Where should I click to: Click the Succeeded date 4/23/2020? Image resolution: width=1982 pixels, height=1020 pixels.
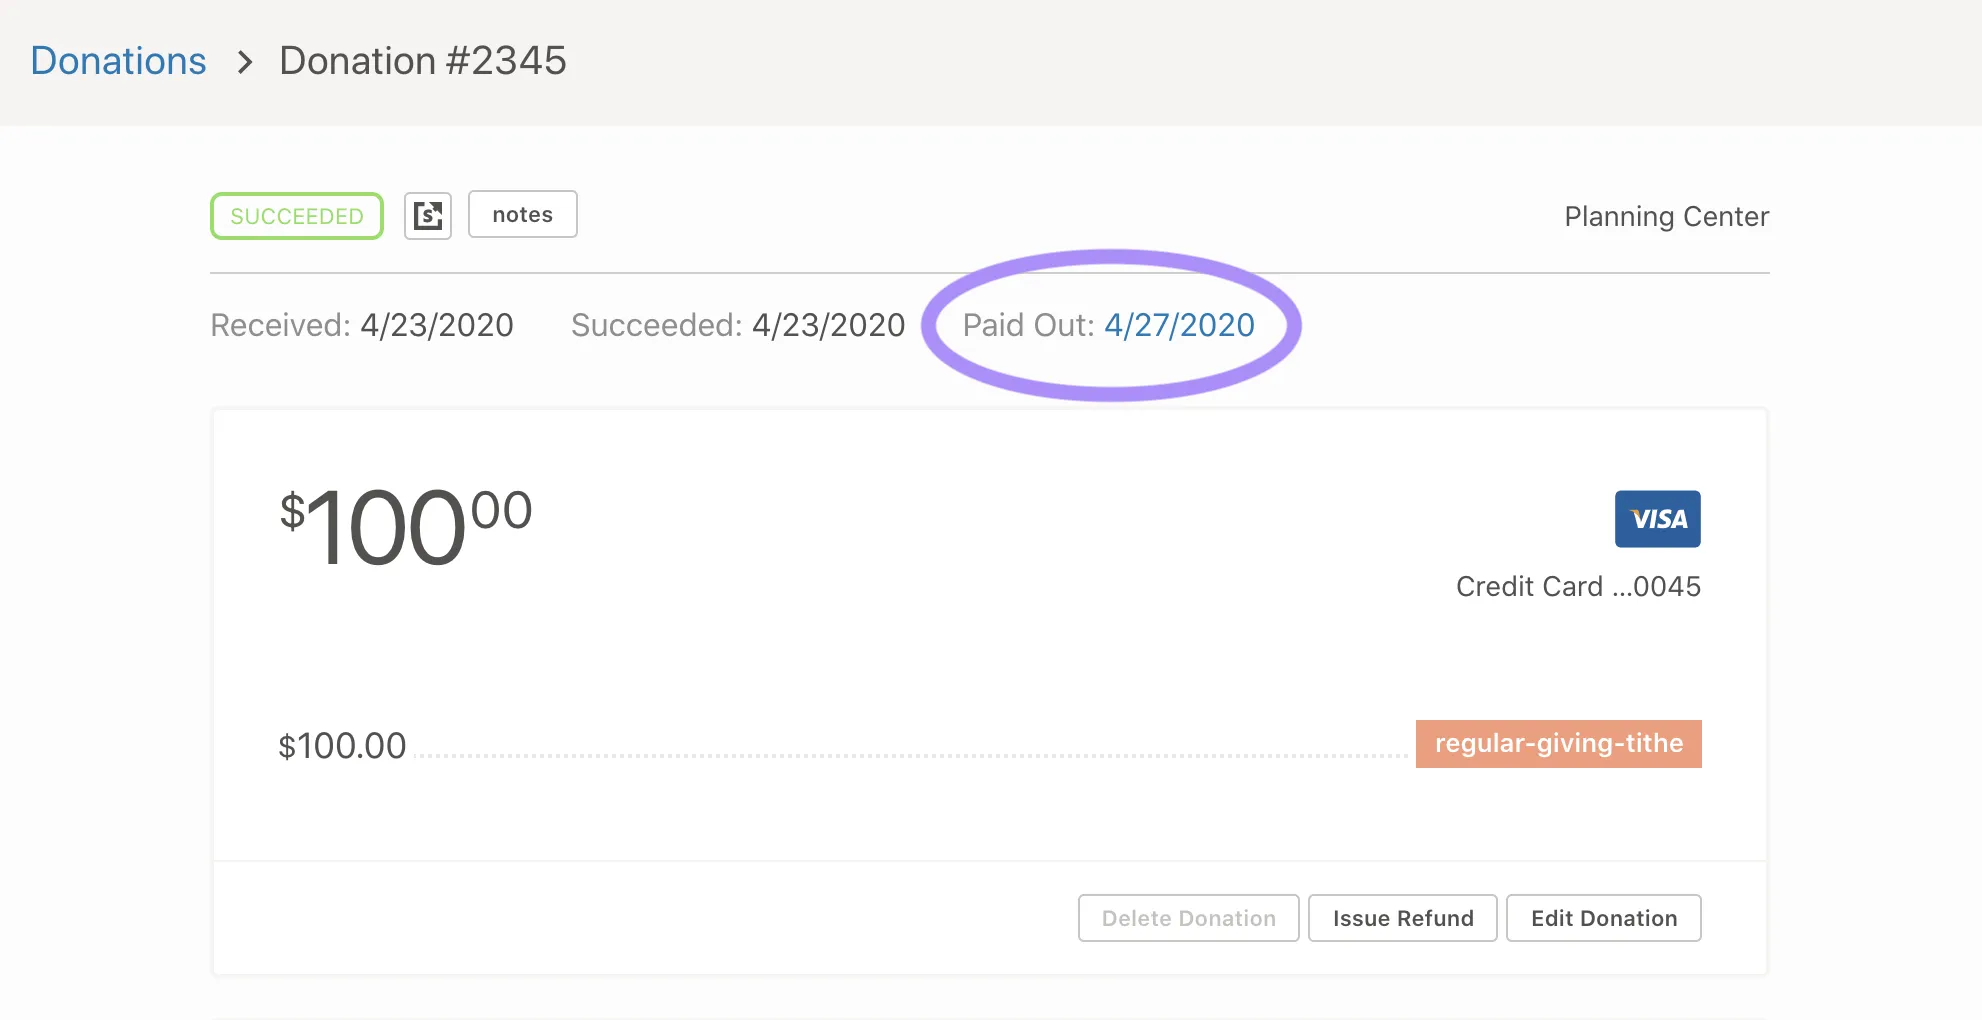[x=828, y=324]
